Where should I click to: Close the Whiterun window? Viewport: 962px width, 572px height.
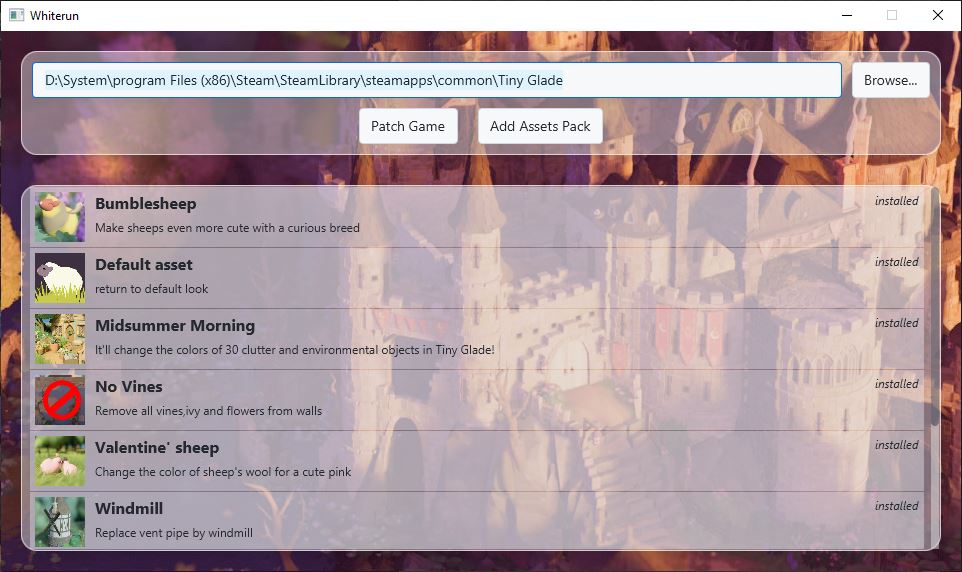pyautogui.click(x=937, y=15)
